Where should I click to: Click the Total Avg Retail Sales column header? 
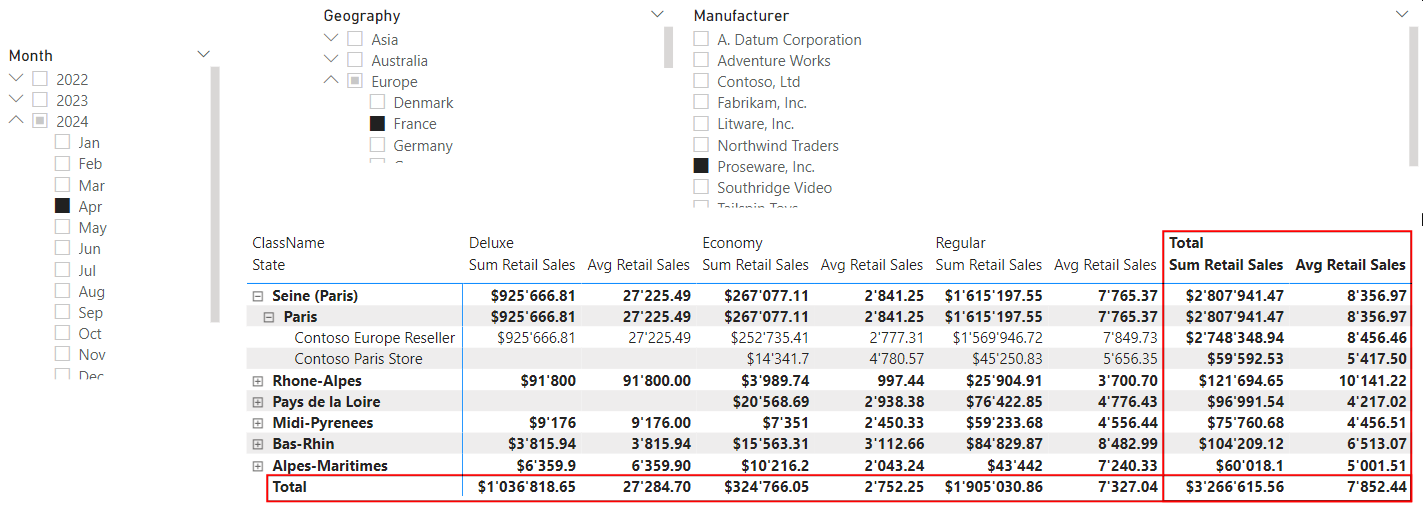tap(1350, 265)
